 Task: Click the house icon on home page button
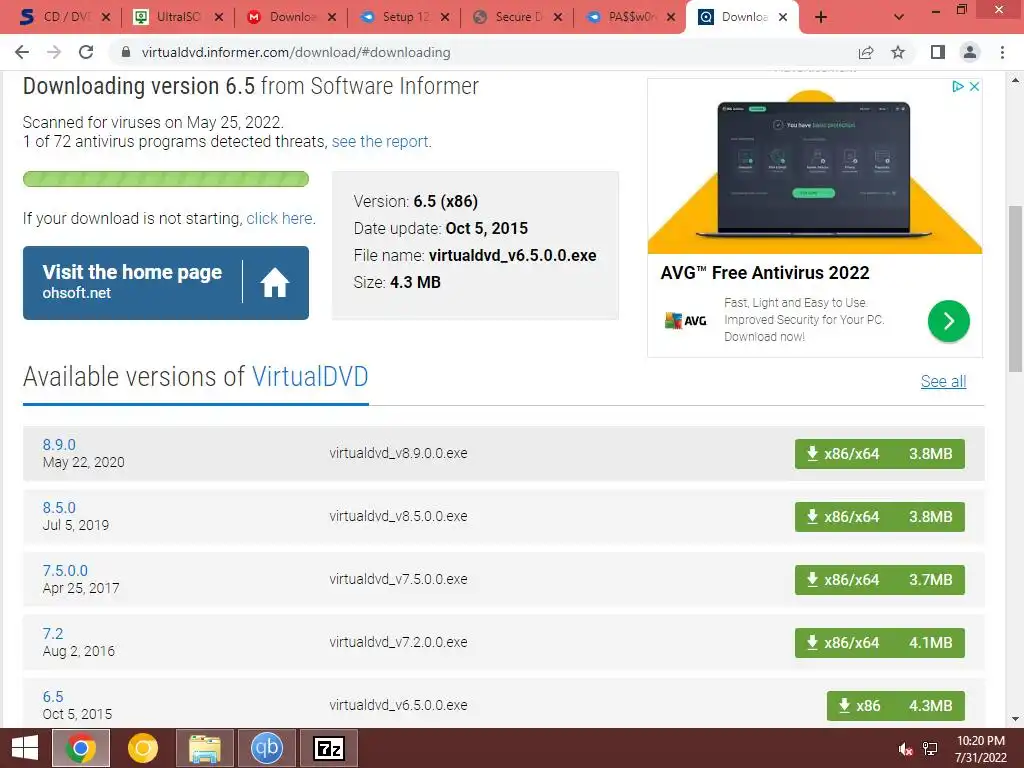(274, 283)
